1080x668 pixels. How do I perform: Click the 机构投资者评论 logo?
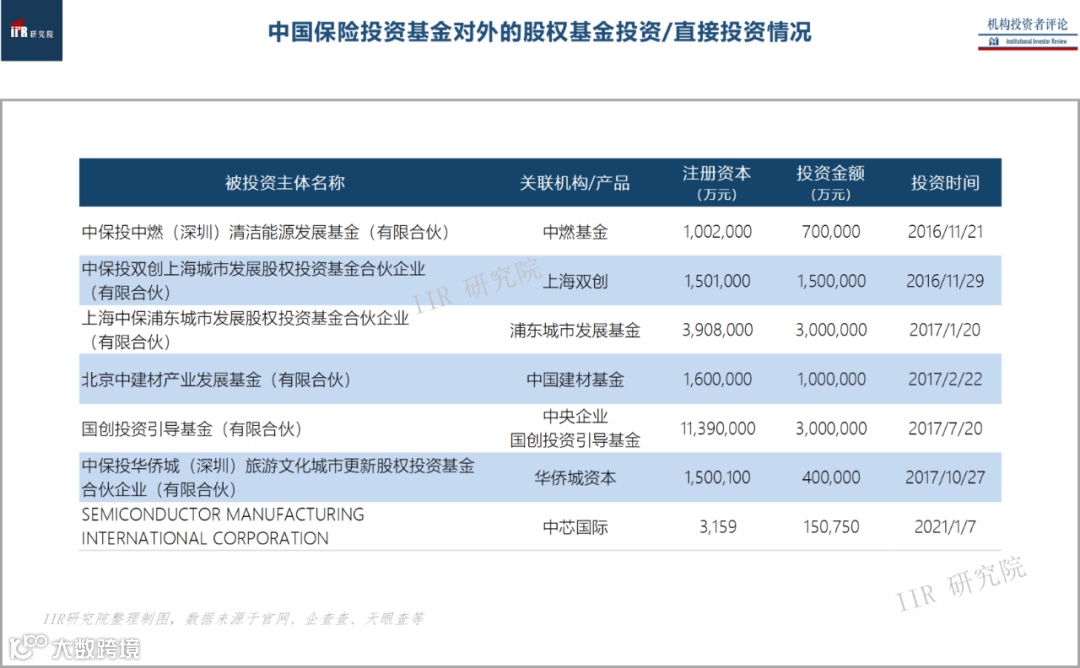click(x=1027, y=34)
